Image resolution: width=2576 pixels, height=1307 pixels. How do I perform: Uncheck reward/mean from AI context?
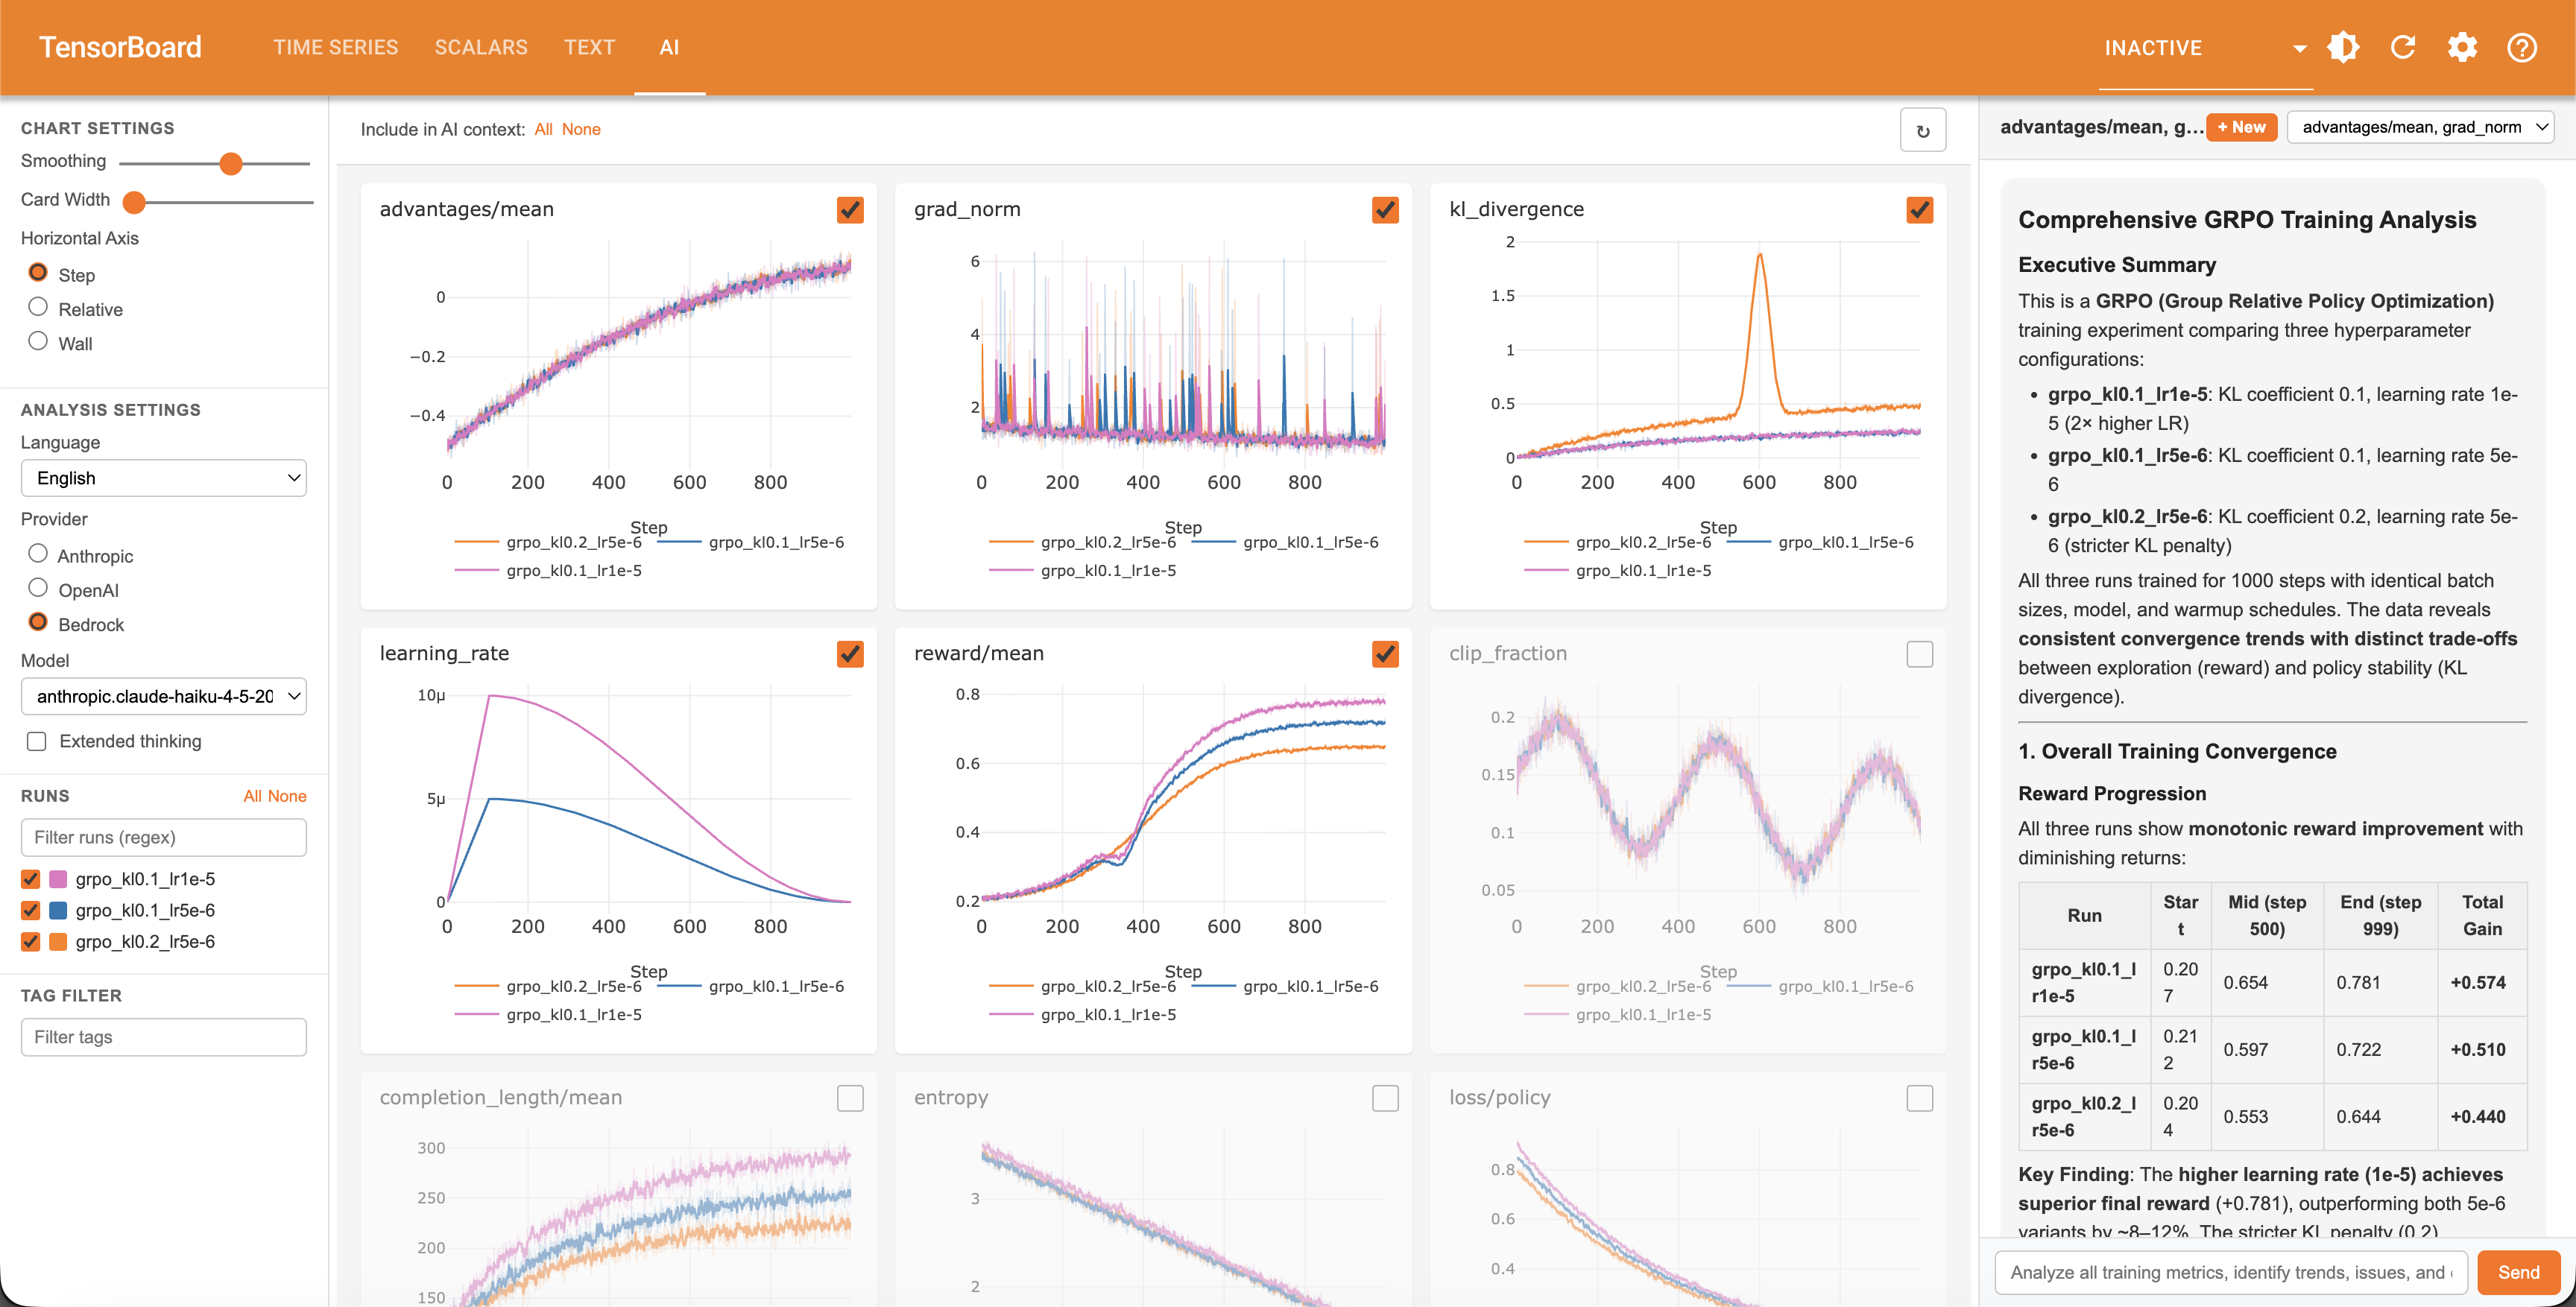(1385, 654)
